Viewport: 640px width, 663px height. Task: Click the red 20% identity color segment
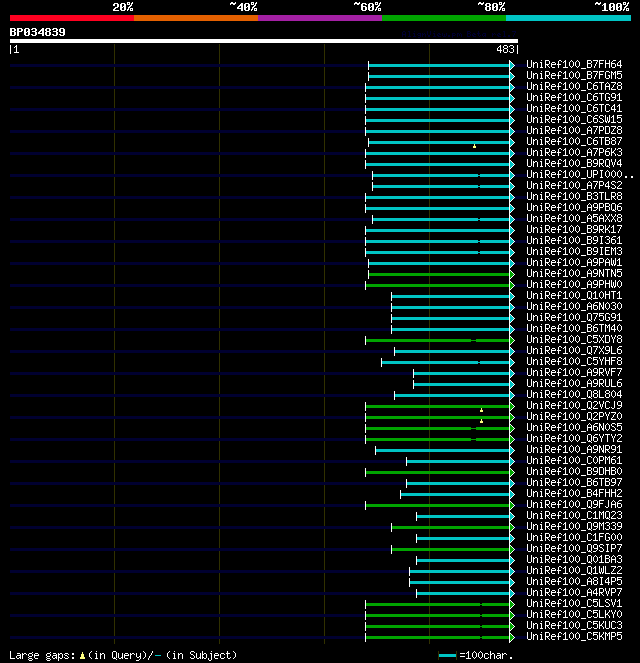pyautogui.click(x=72, y=18)
